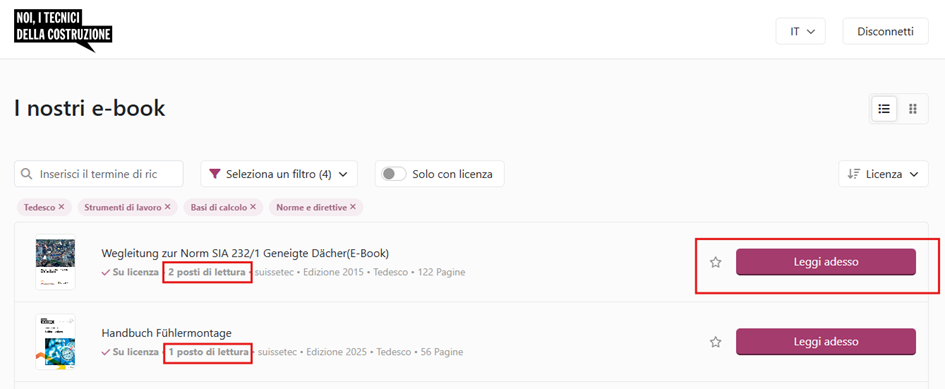The height and width of the screenshot is (389, 945).
Task: Remove the Norme e direttive filter
Action: click(x=353, y=207)
